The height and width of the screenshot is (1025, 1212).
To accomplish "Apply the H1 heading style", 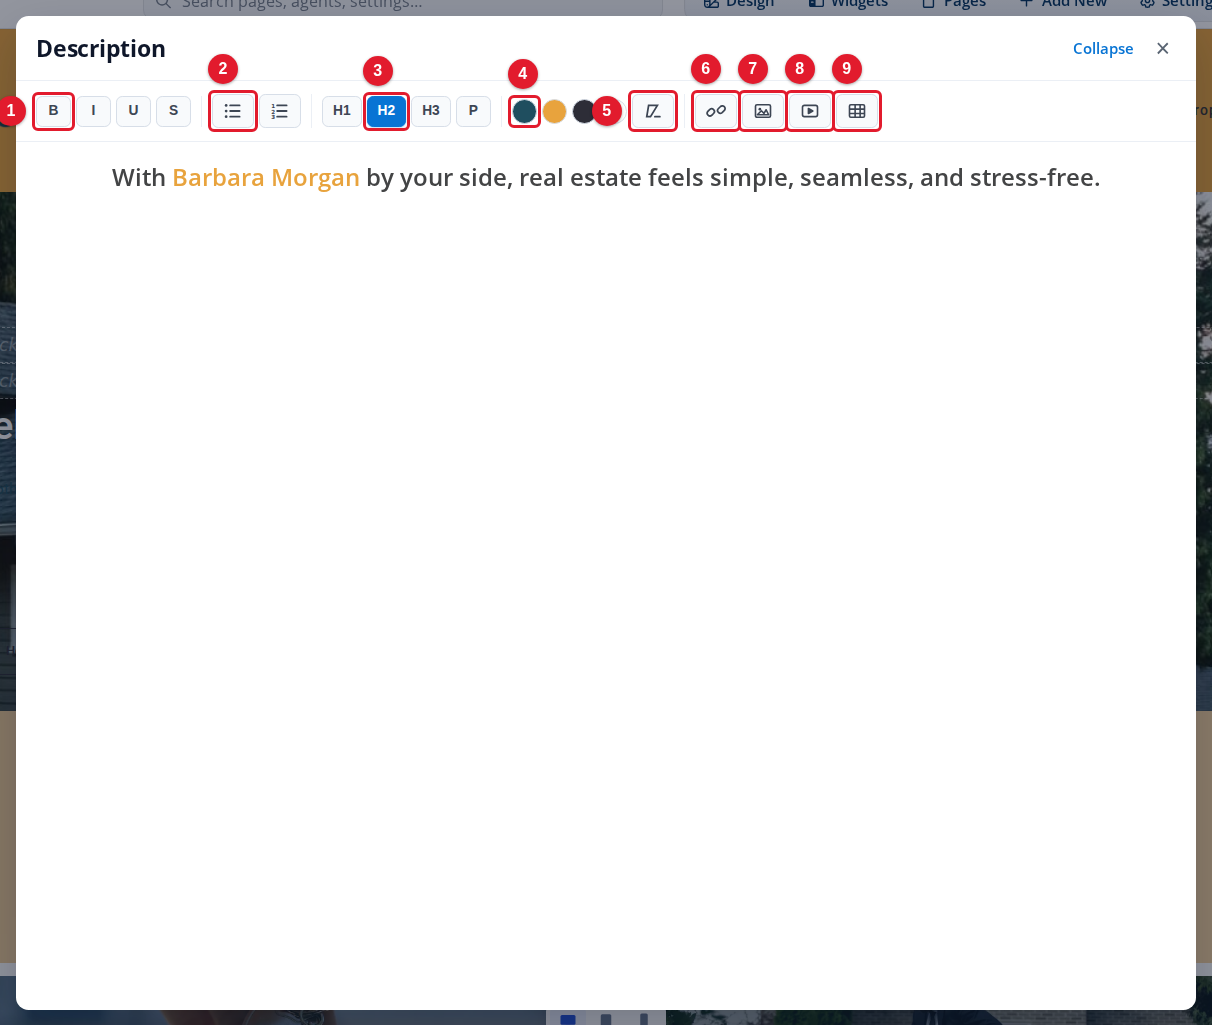I will click(x=342, y=111).
